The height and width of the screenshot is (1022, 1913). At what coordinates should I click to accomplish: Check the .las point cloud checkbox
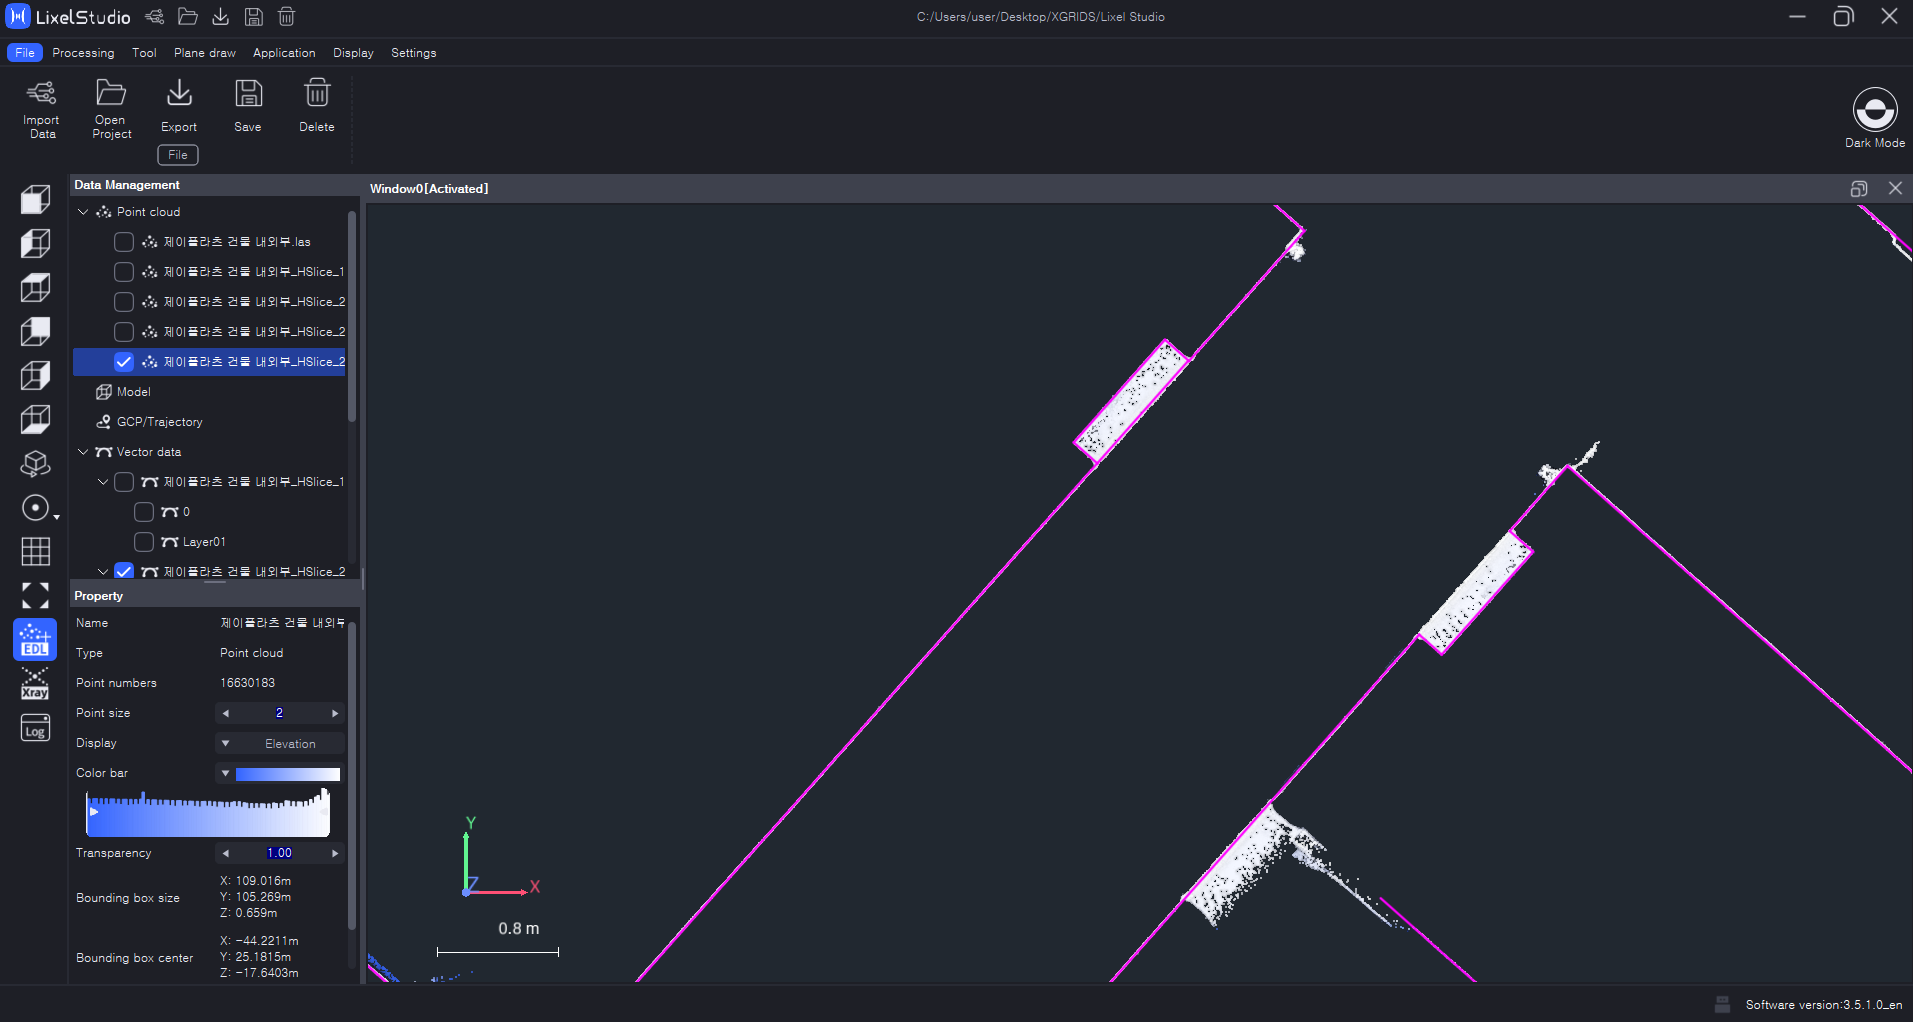pos(124,242)
